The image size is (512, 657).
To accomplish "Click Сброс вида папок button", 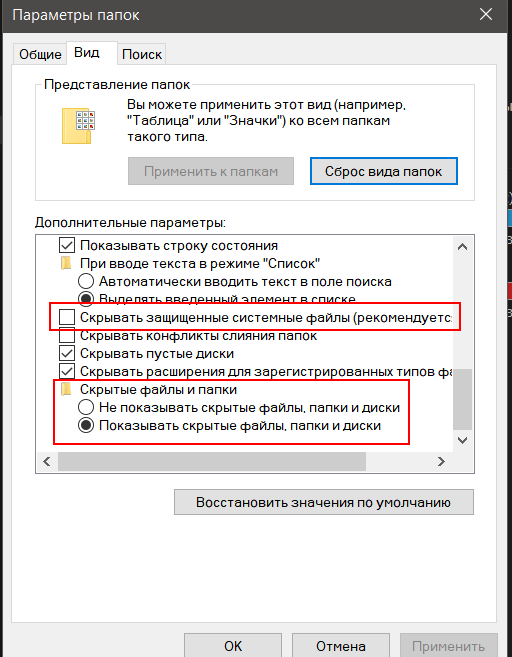I will [x=383, y=171].
